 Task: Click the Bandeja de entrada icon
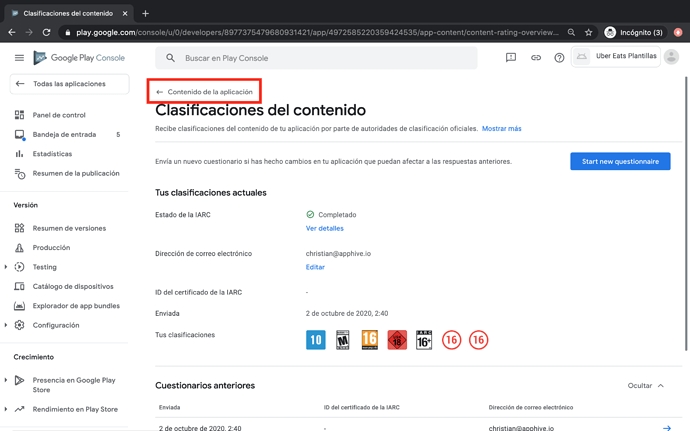click(x=19, y=135)
